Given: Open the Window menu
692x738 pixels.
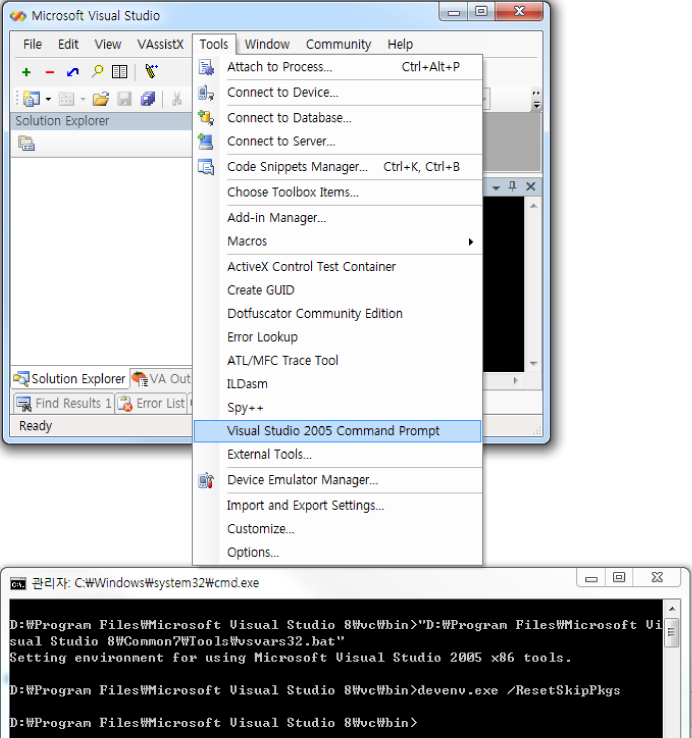Looking at the screenshot, I should coord(267,44).
